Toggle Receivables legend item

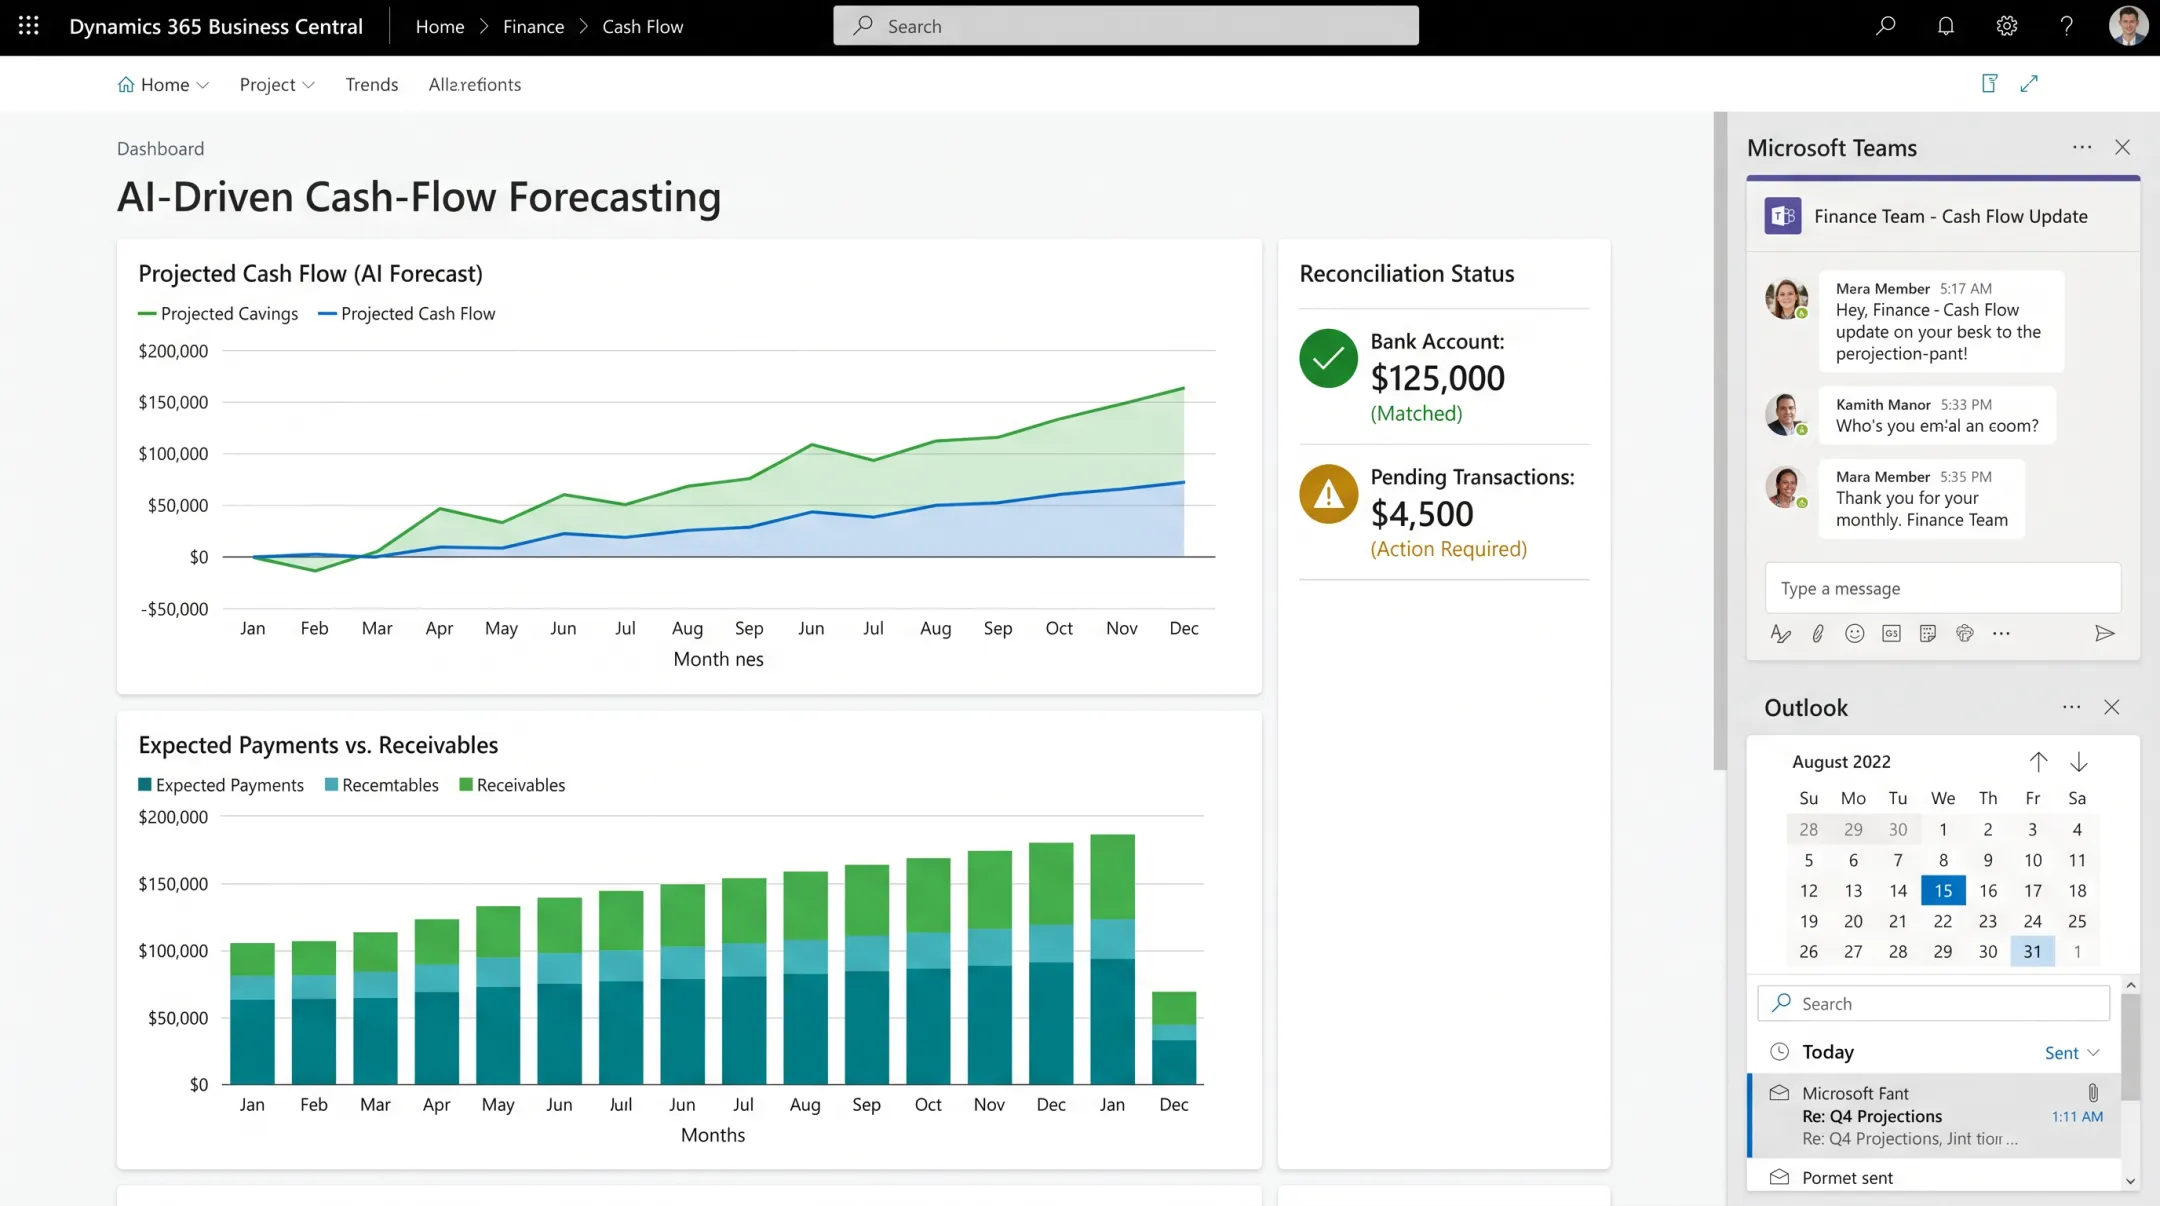[512, 785]
